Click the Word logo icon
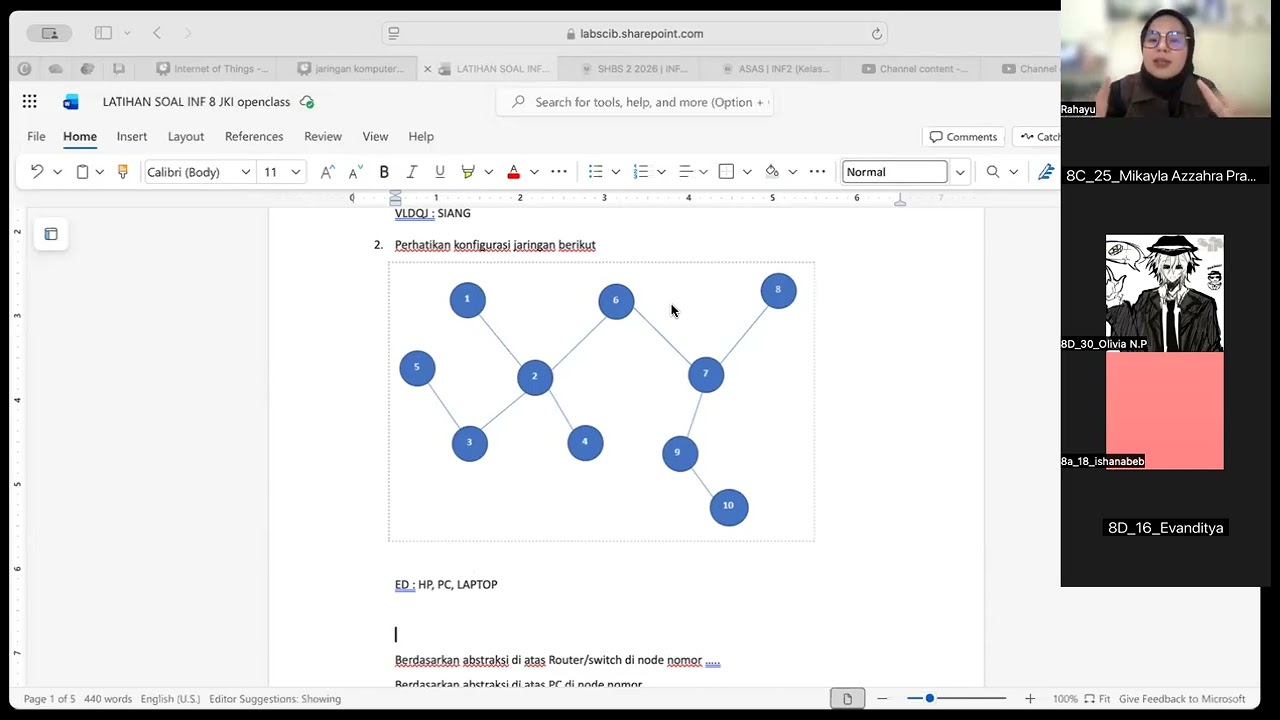The height and width of the screenshot is (720, 1280). (x=70, y=102)
